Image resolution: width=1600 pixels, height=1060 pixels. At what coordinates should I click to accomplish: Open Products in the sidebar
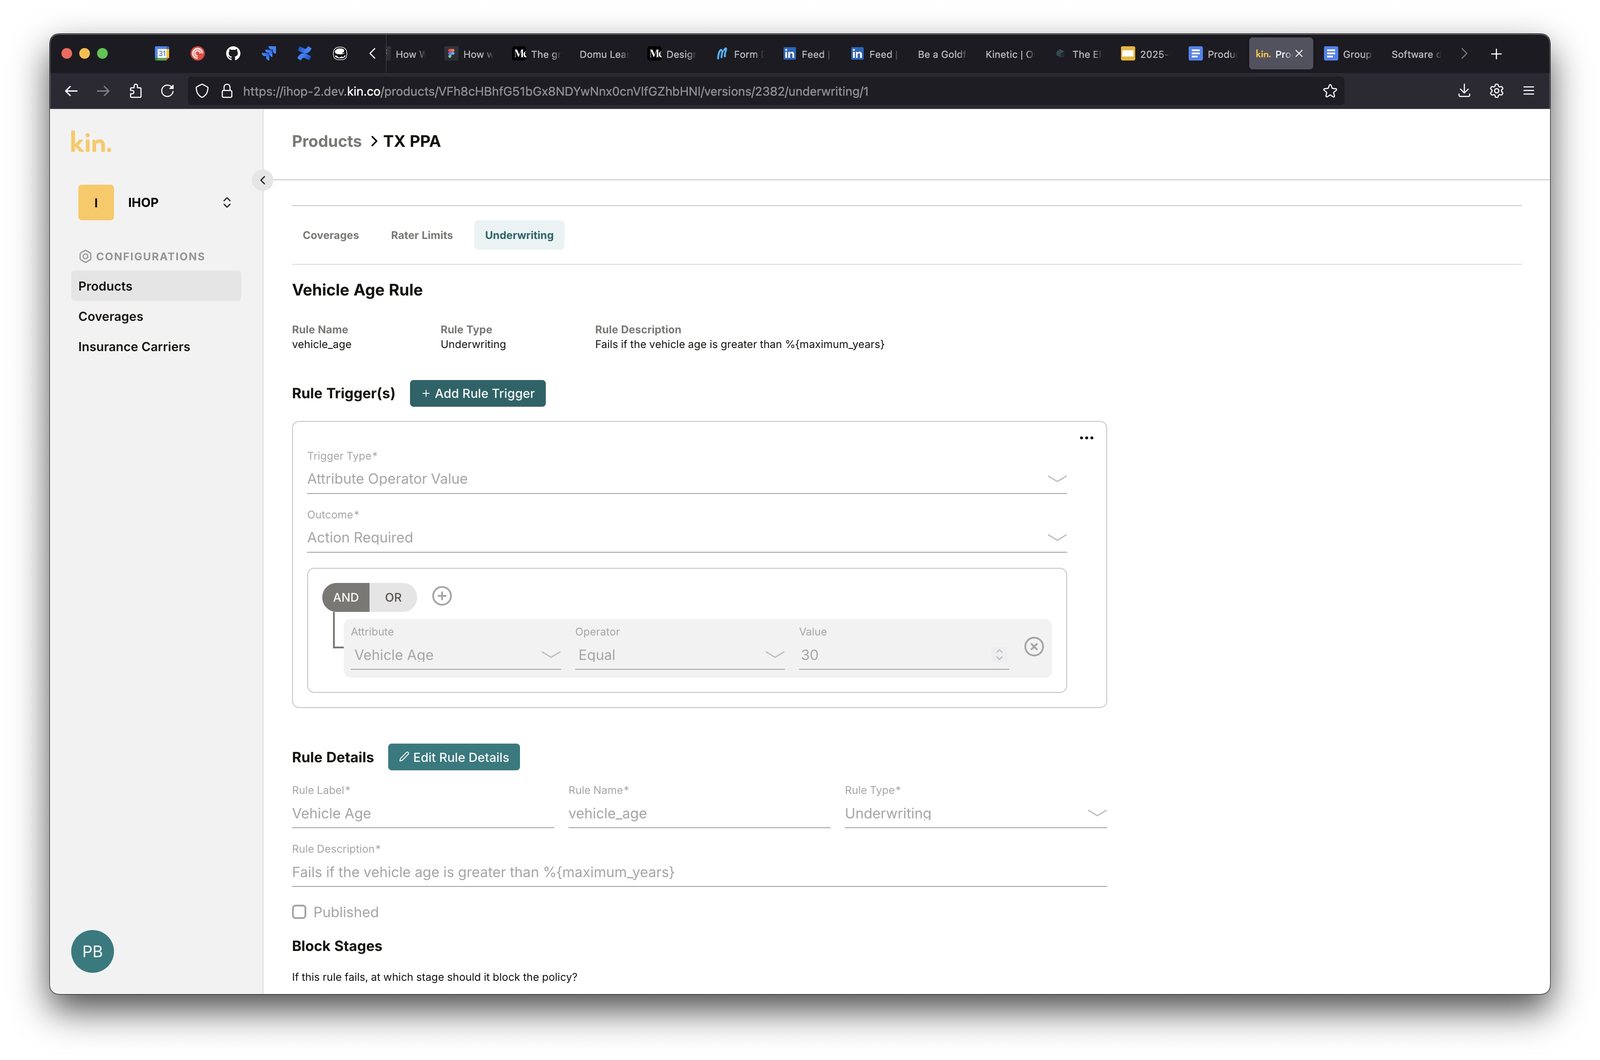[x=156, y=286]
